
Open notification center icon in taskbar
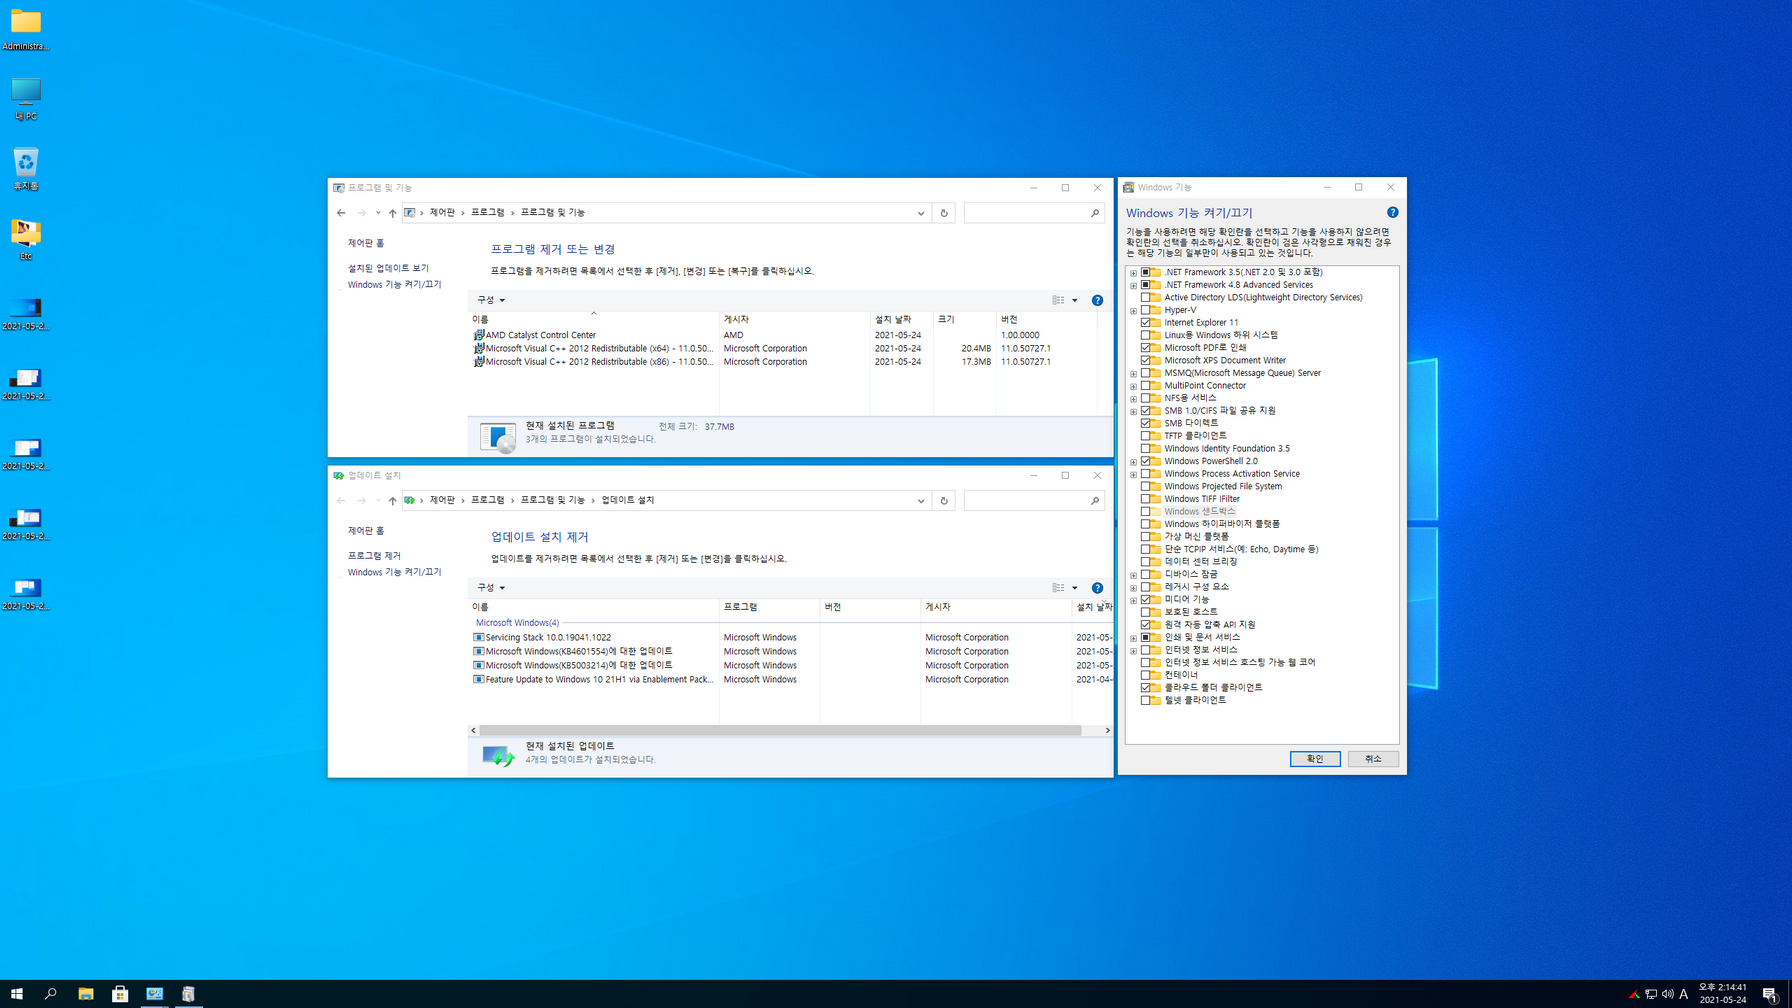[1770, 994]
